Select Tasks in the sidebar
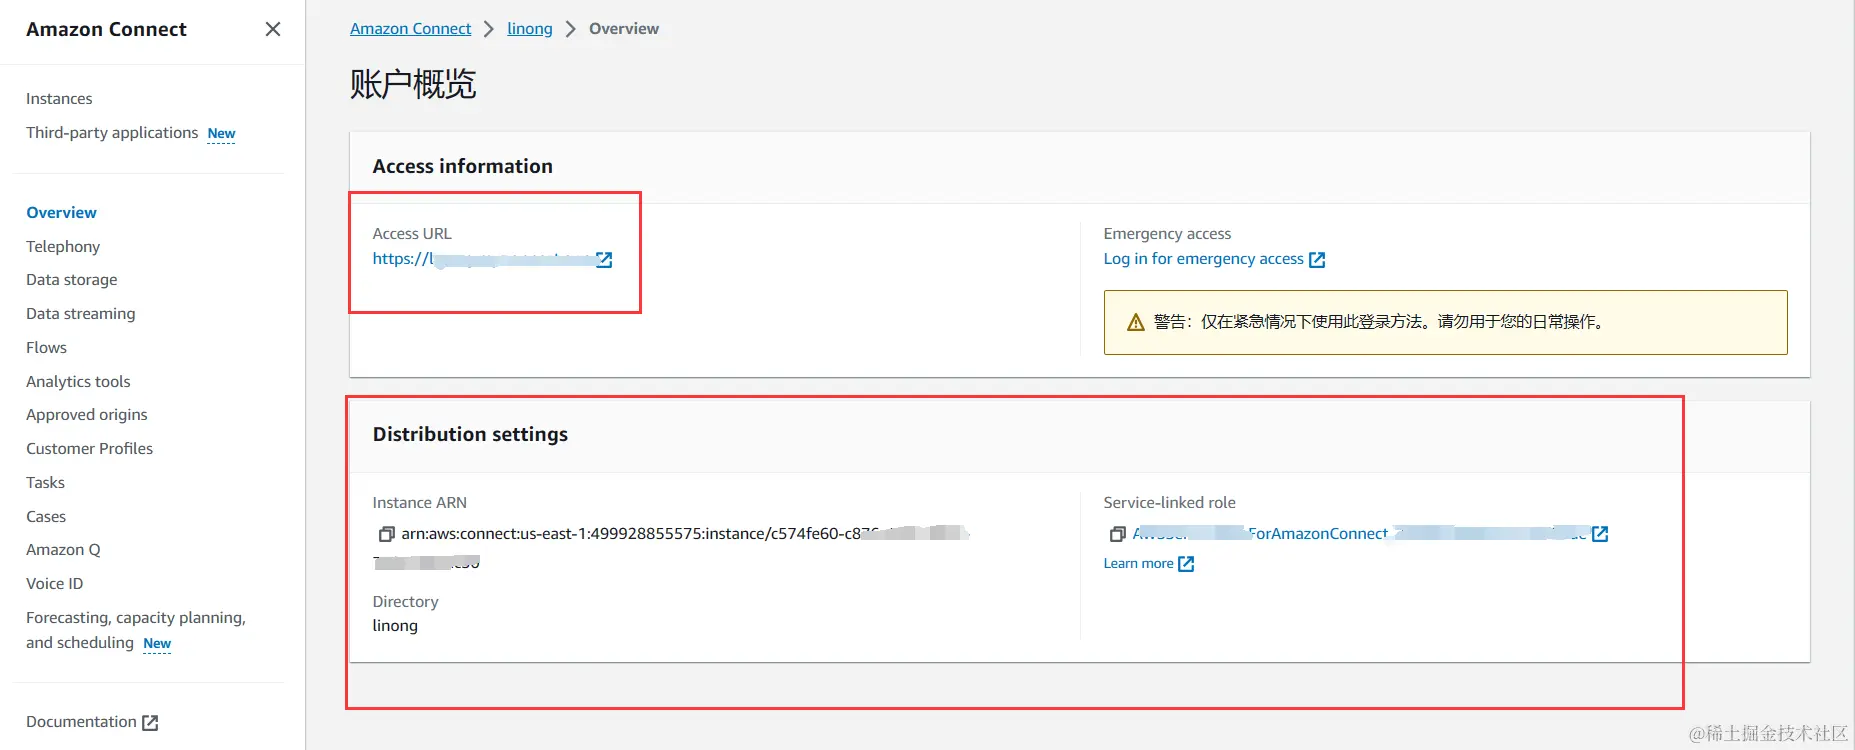 tap(45, 482)
